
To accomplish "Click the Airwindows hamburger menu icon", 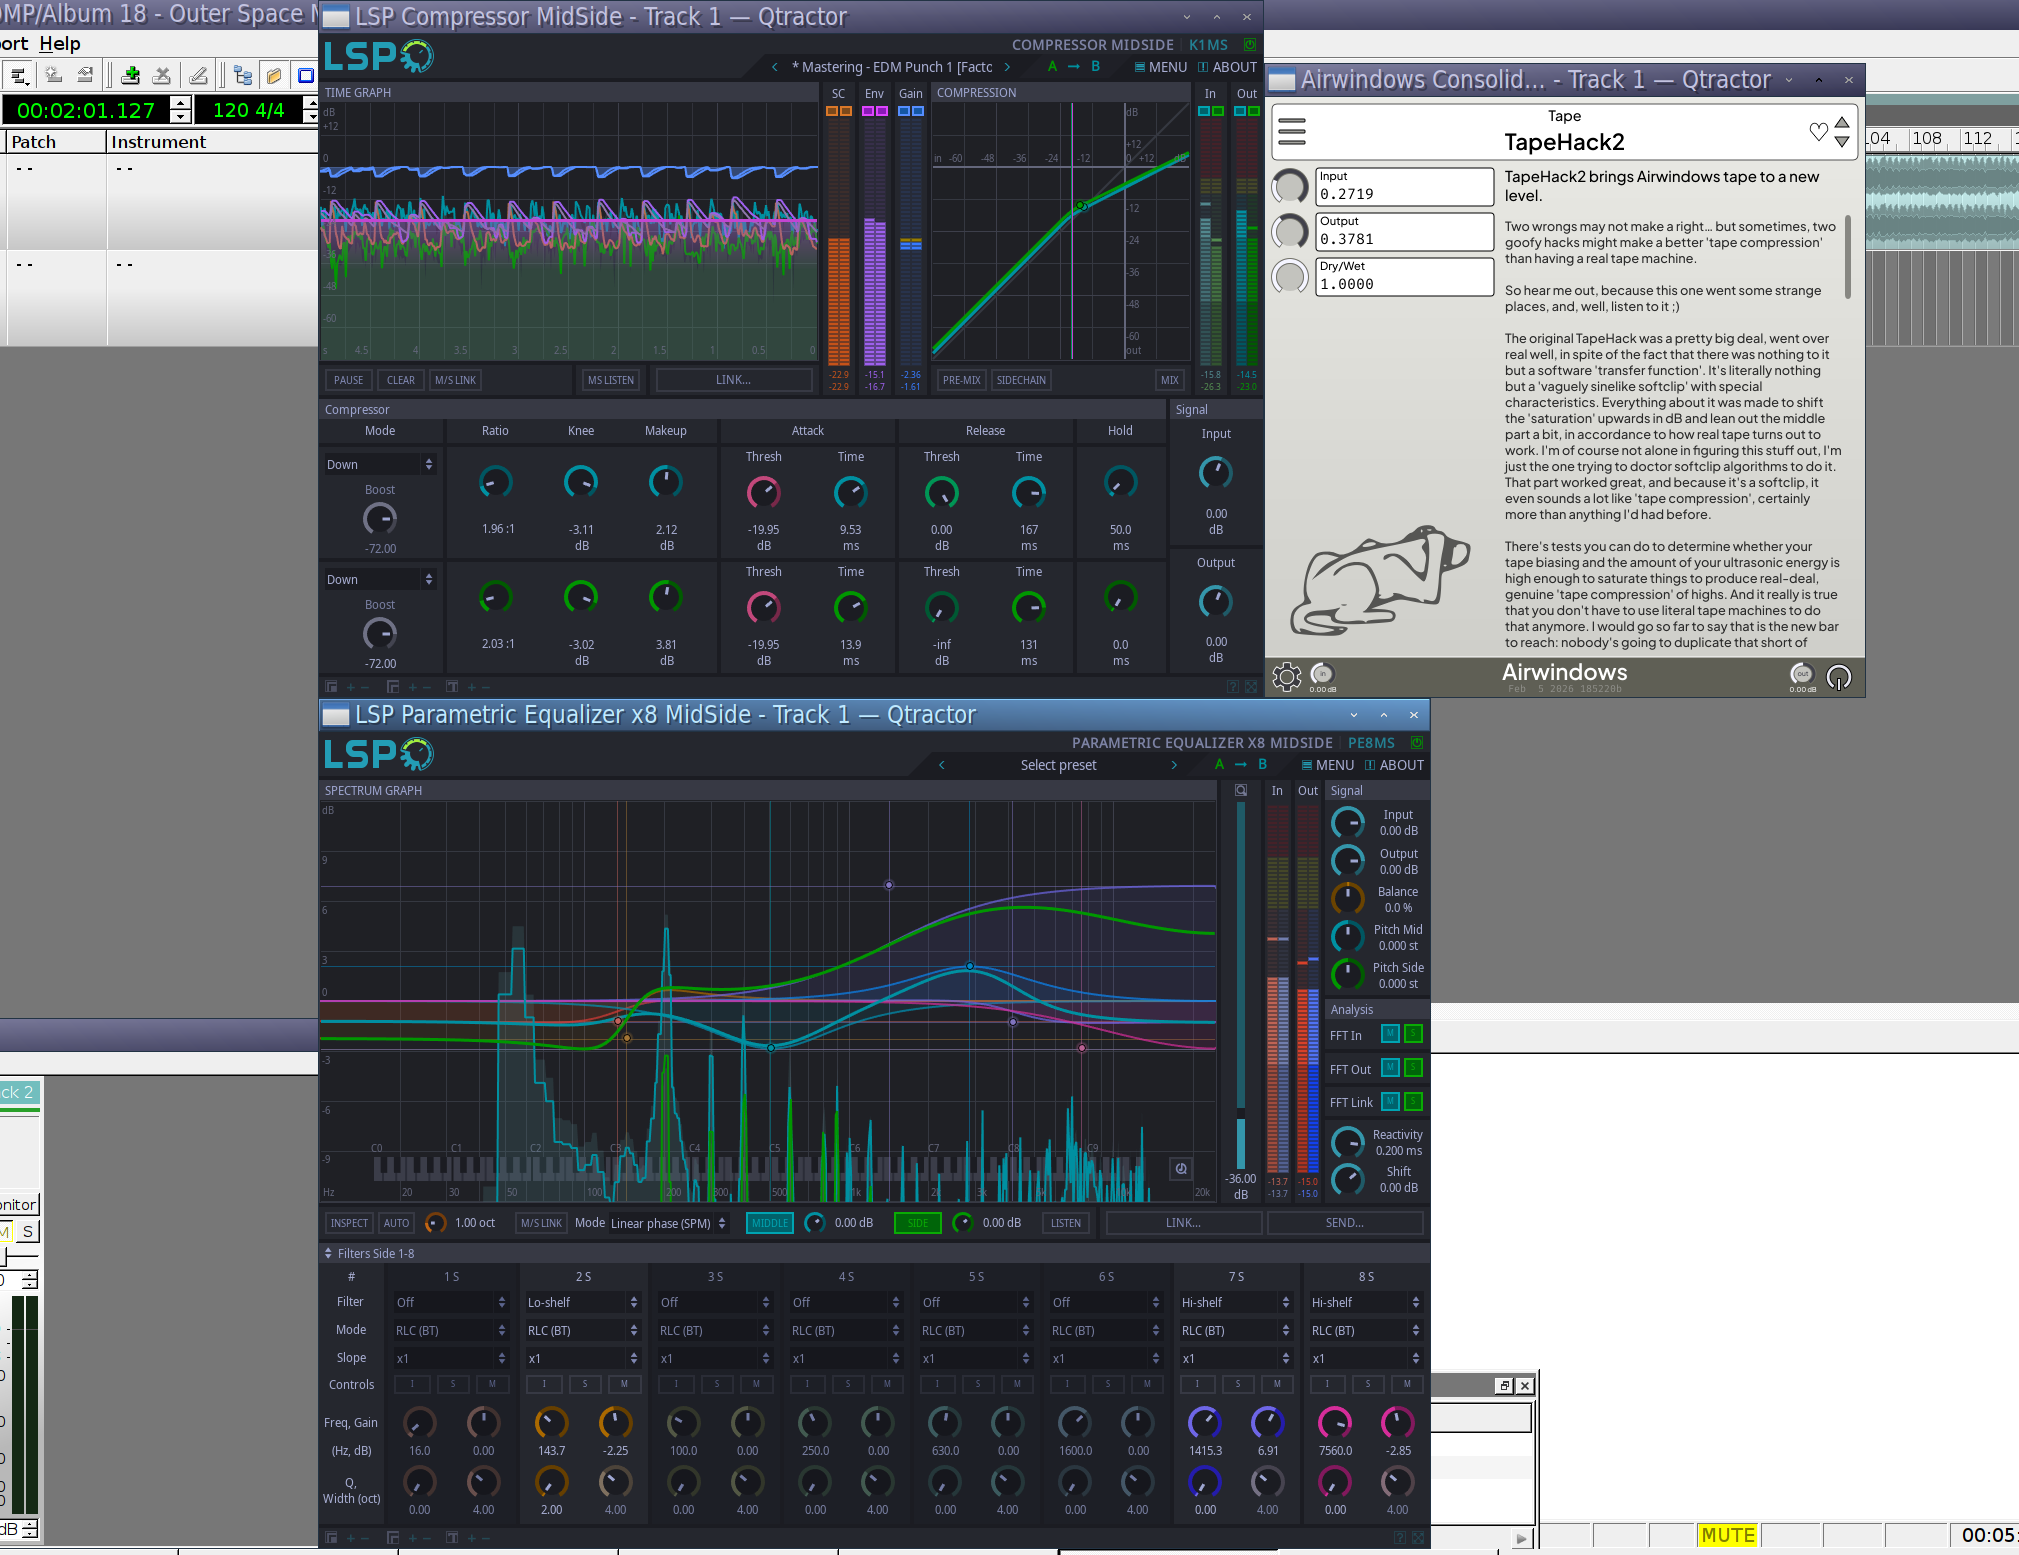I will click(1292, 131).
